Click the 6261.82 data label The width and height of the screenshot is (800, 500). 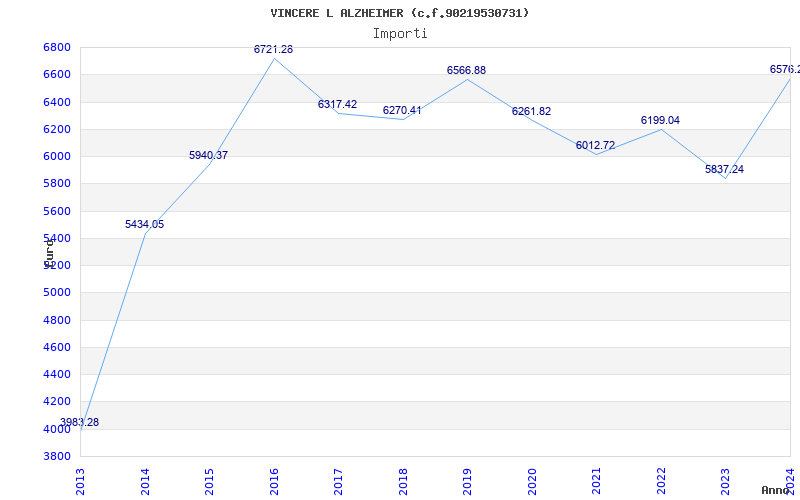pos(532,112)
